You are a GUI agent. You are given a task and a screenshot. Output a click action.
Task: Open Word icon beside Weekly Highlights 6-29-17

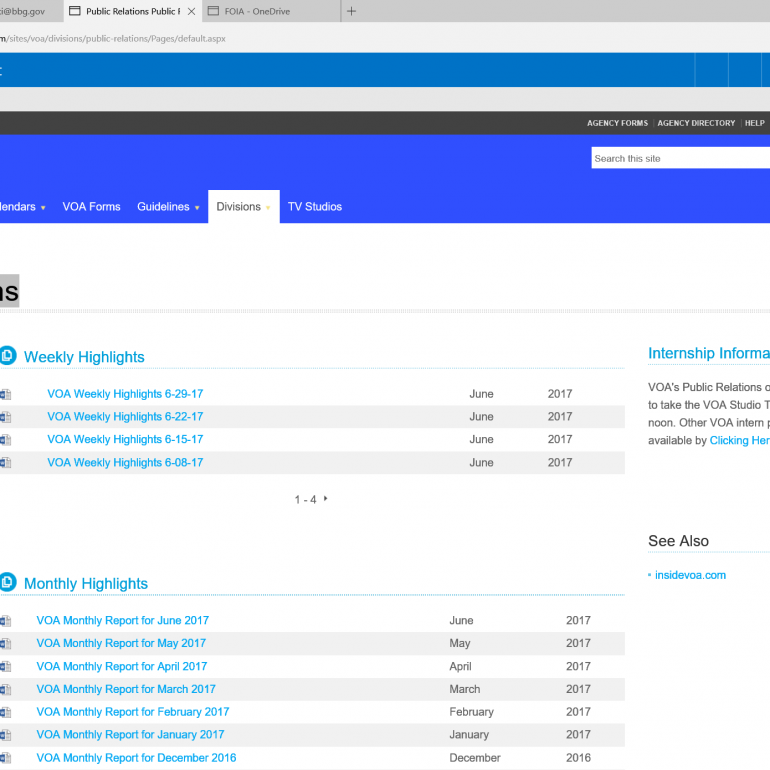[x=5, y=394]
